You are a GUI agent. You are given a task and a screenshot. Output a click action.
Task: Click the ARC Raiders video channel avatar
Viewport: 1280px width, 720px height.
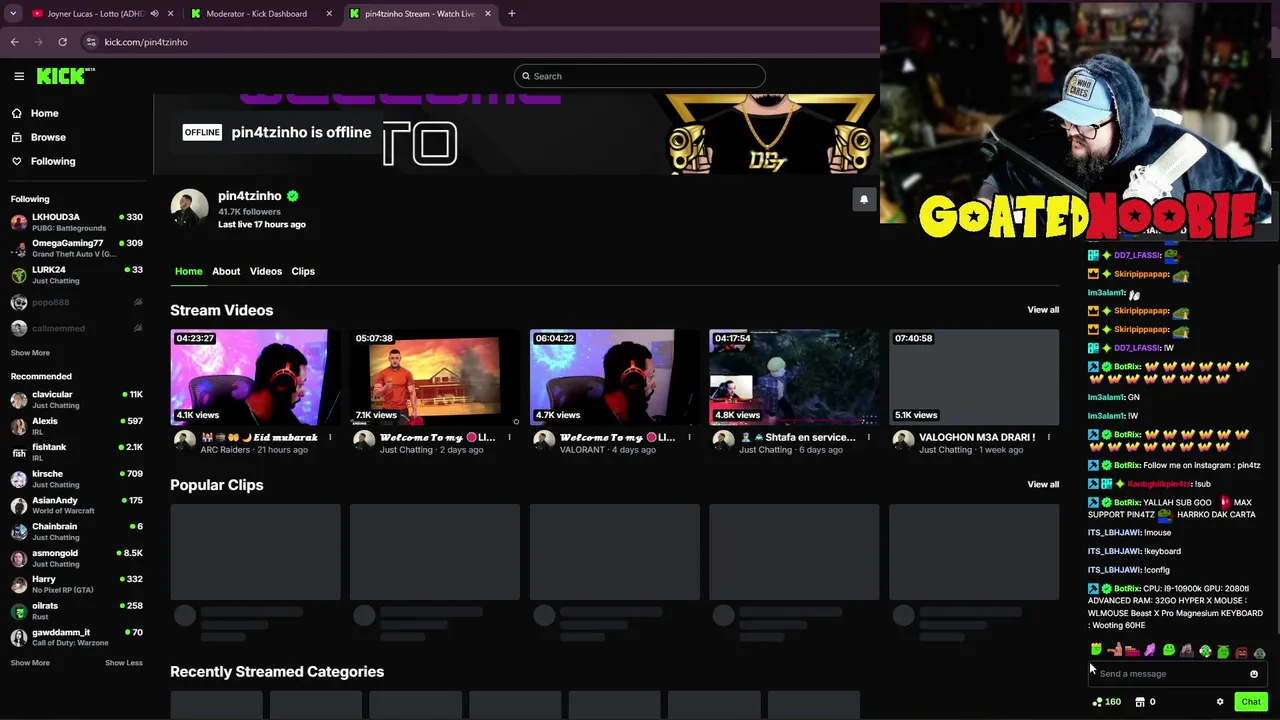click(185, 442)
